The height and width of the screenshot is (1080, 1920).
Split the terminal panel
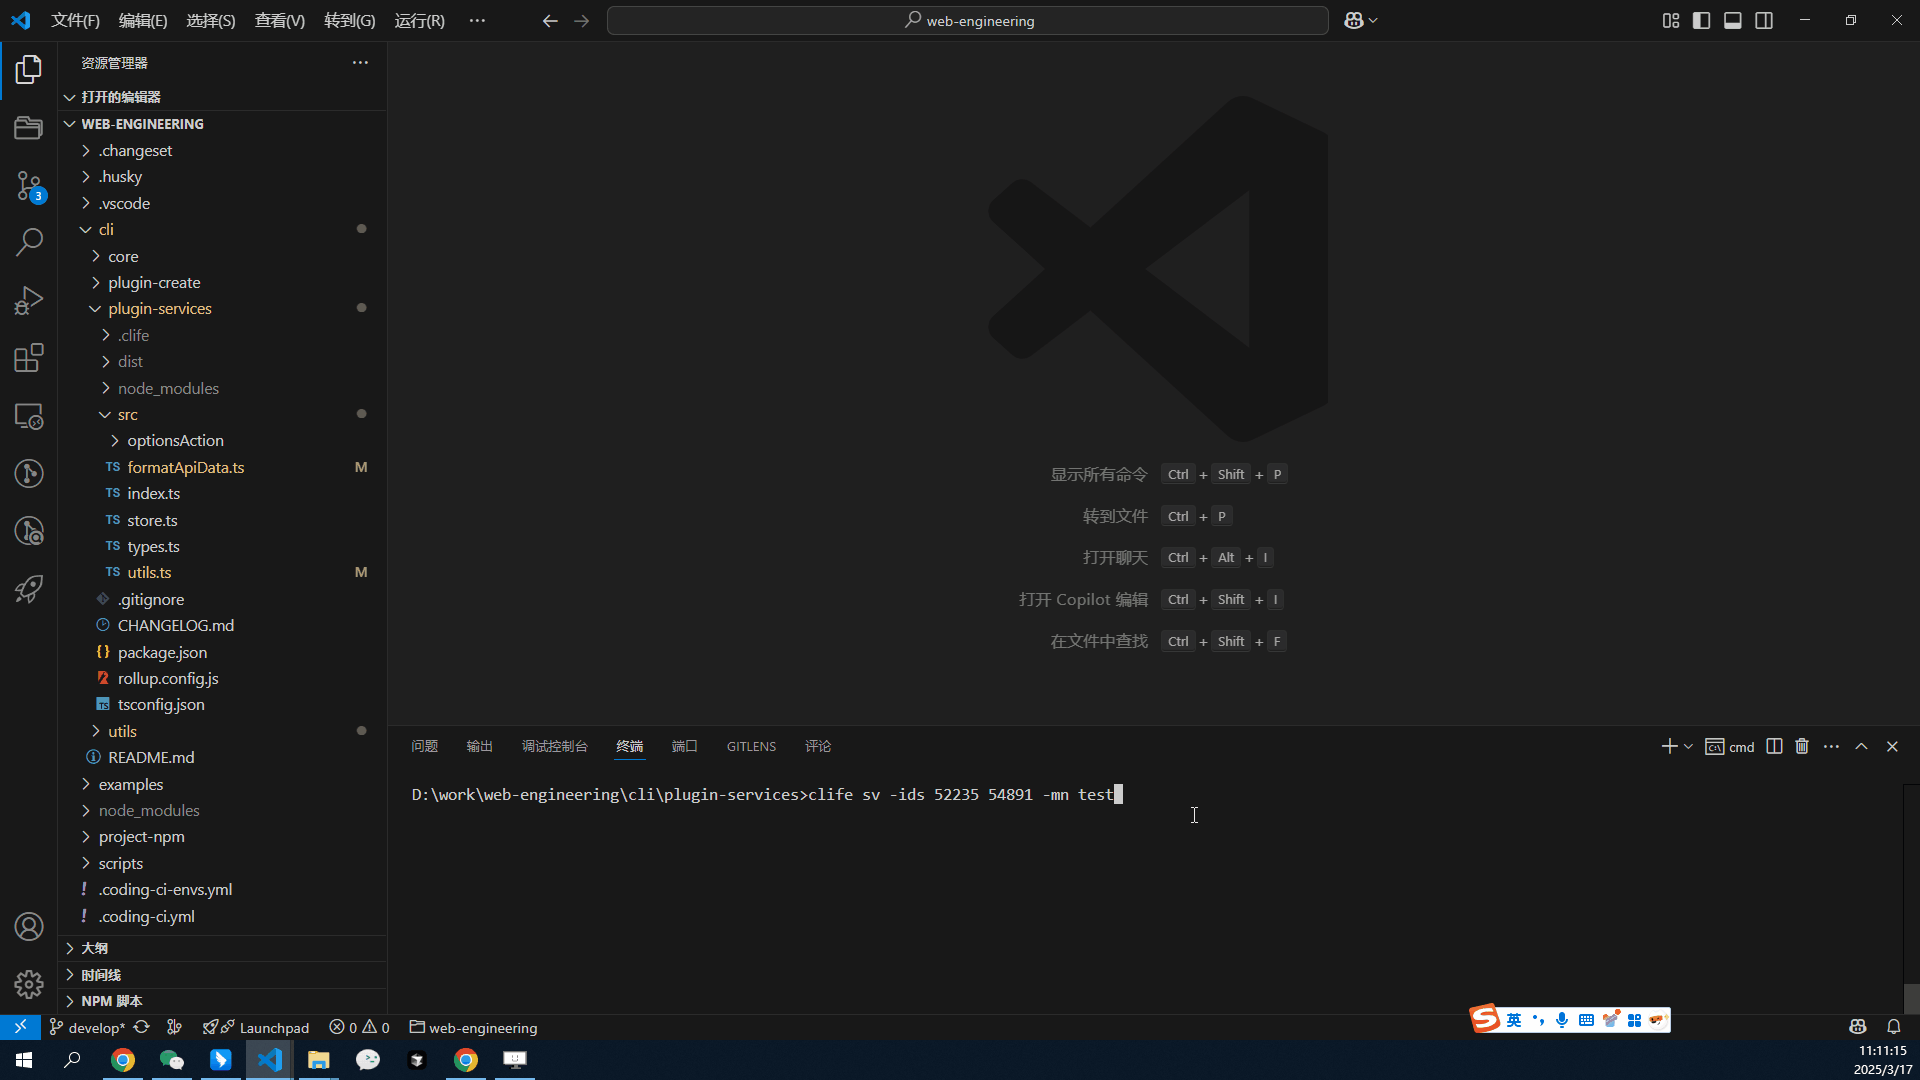pyautogui.click(x=1774, y=746)
